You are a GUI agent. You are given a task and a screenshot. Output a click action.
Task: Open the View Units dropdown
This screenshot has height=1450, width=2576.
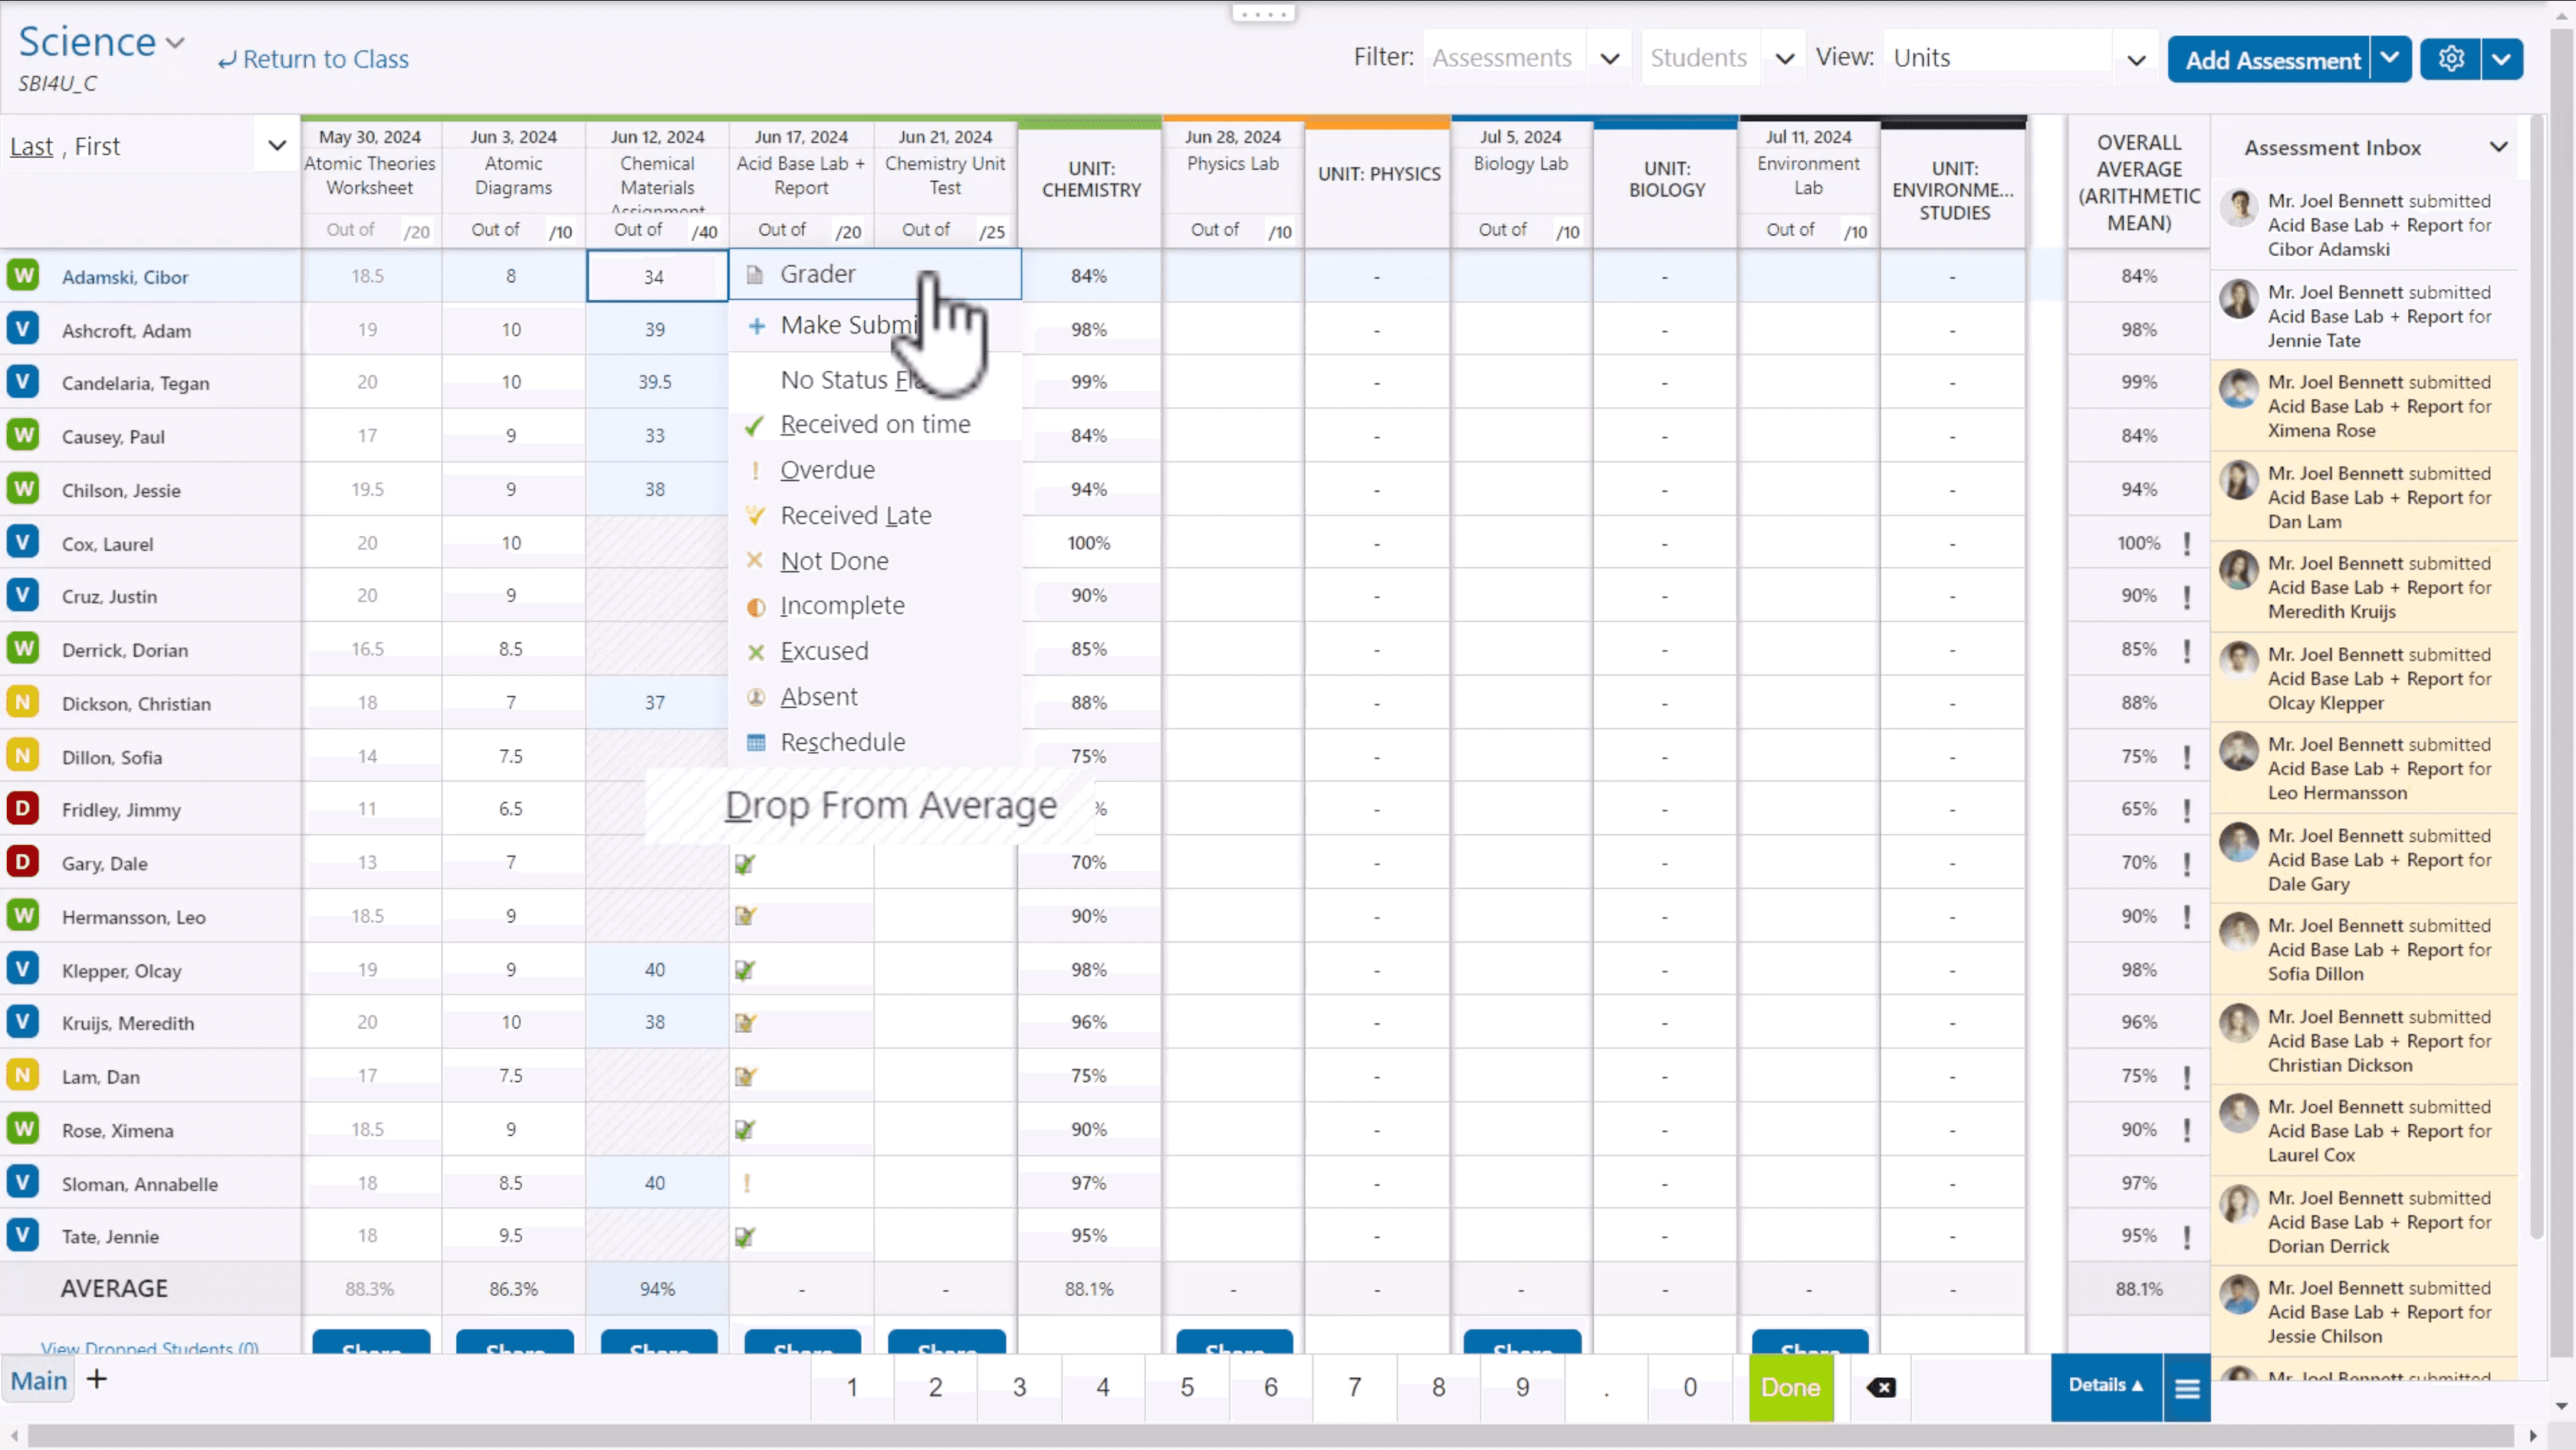(x=2136, y=59)
